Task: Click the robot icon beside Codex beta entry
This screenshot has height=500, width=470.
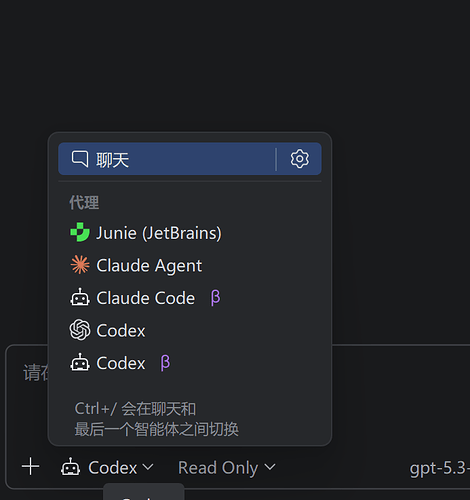Action: 80,363
